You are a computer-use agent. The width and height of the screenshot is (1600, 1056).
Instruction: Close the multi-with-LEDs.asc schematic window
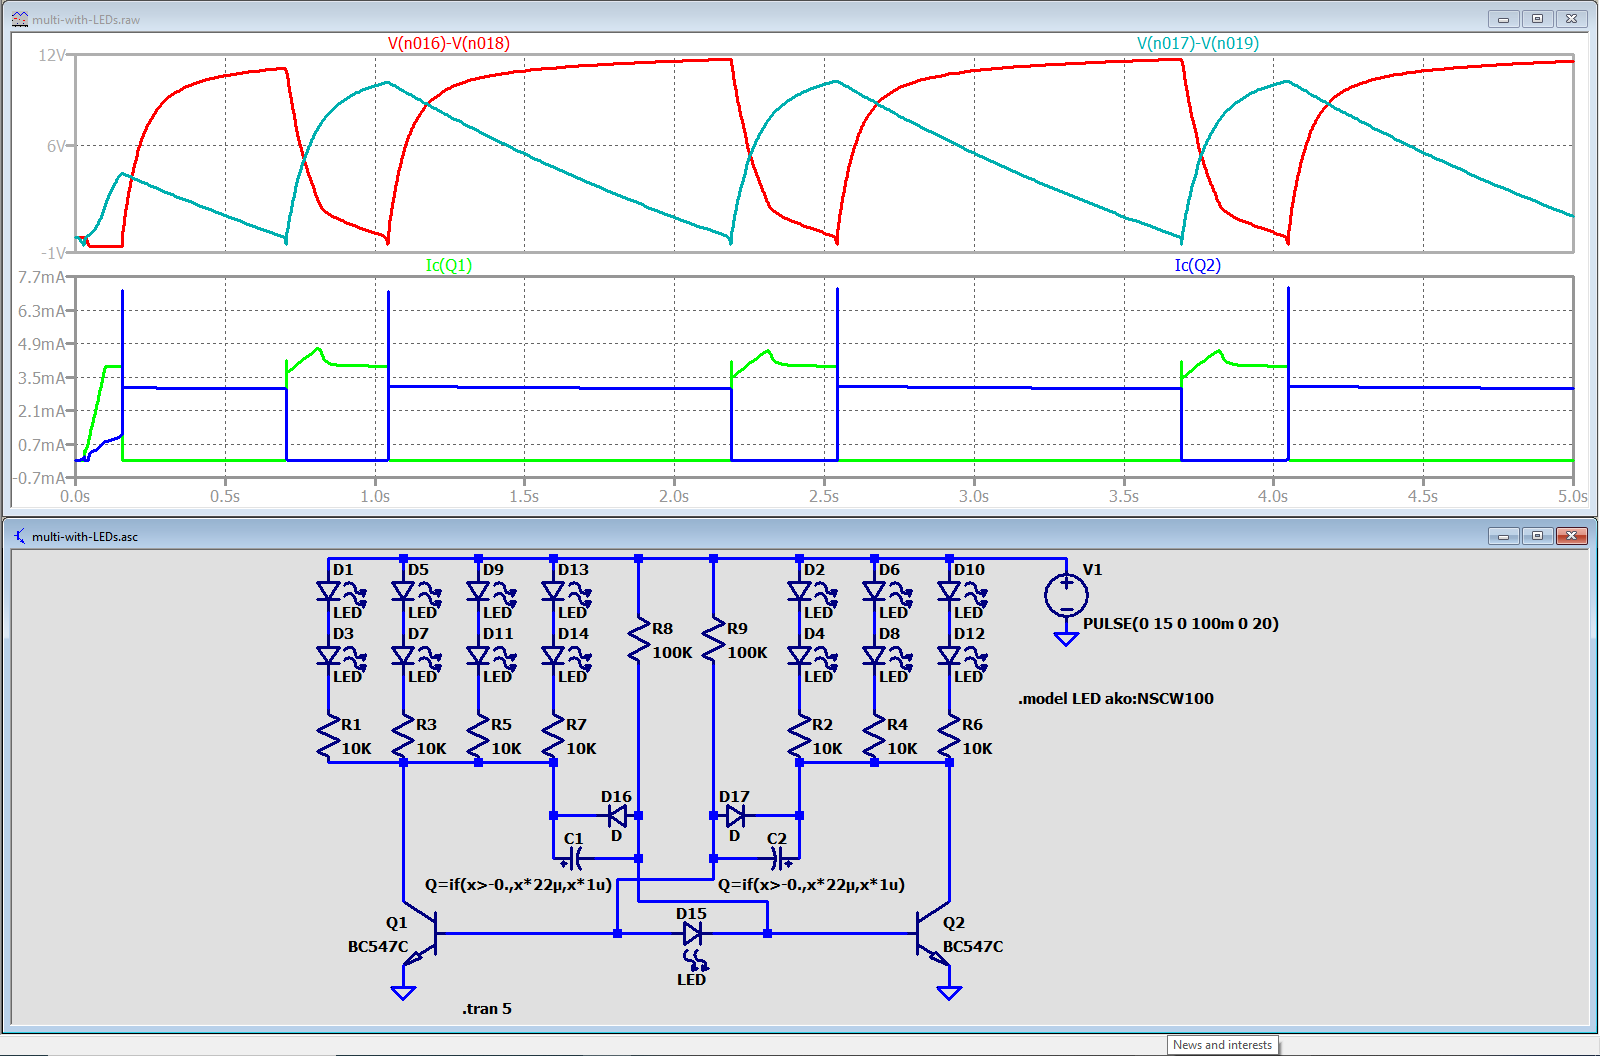click(1571, 535)
